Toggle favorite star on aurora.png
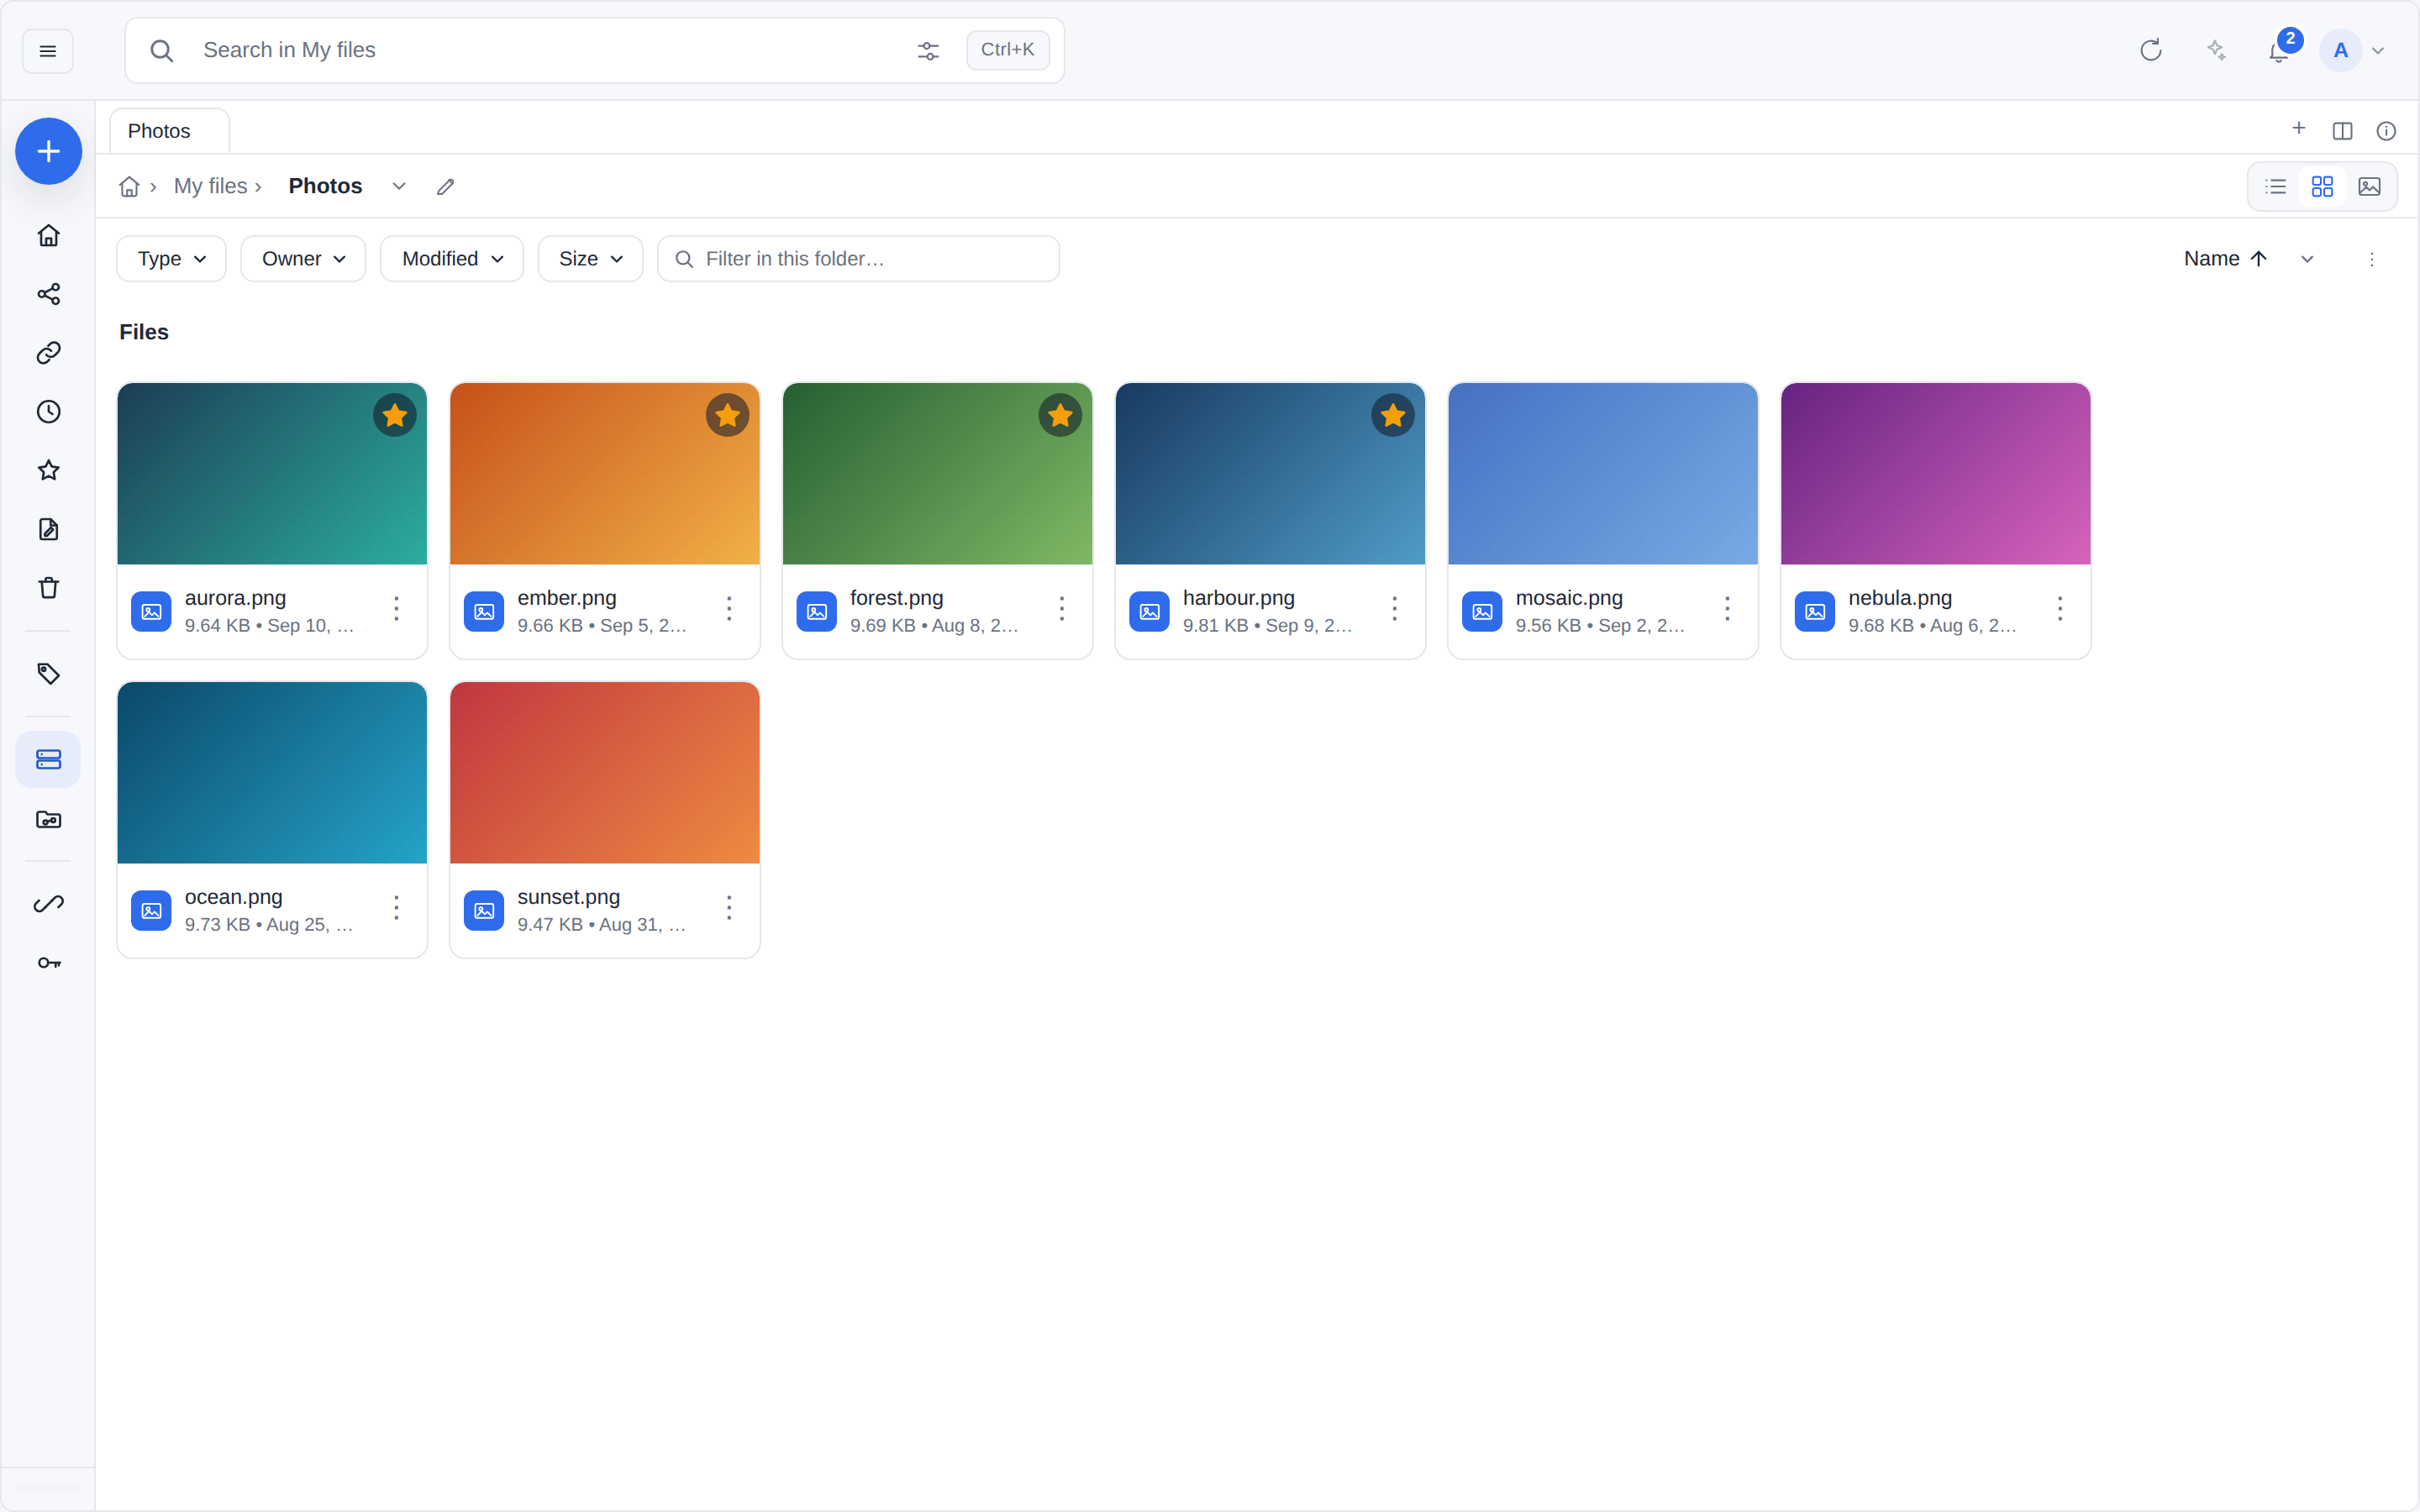This screenshot has height=1512, width=2420. point(395,415)
